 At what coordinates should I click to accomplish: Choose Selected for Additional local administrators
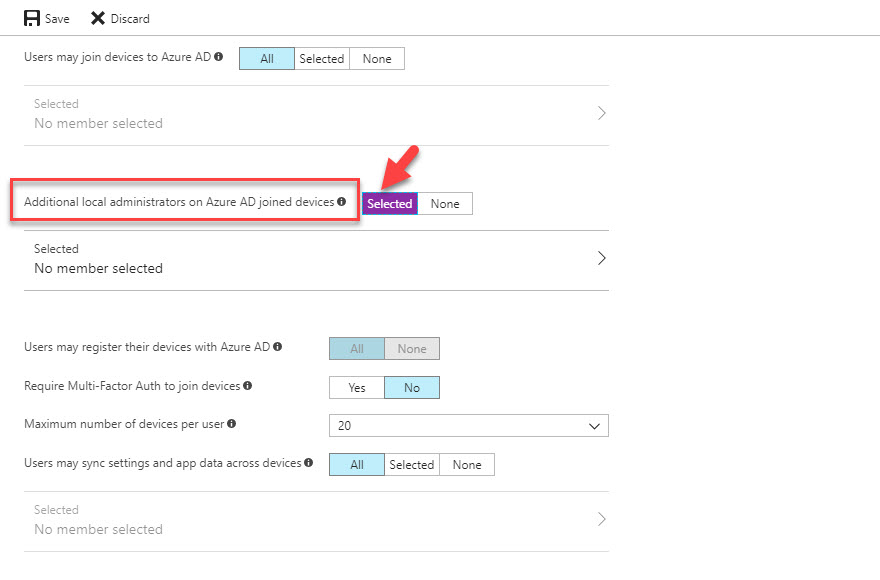(389, 203)
